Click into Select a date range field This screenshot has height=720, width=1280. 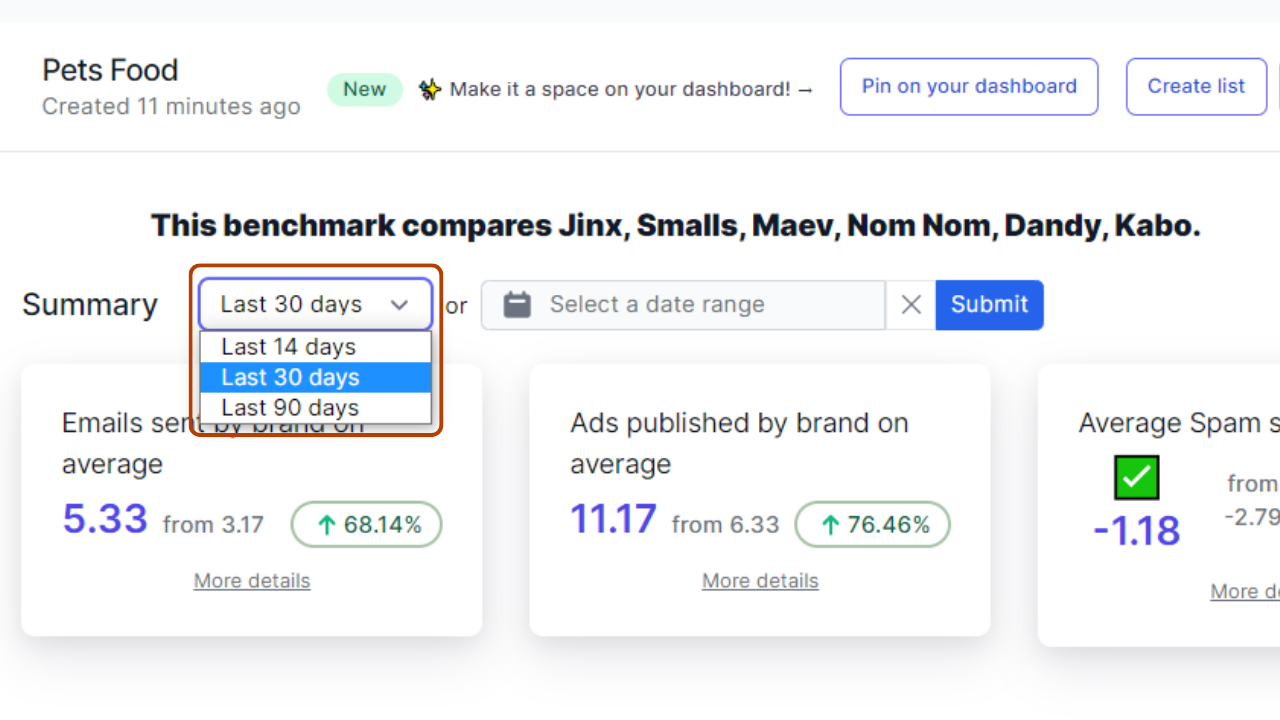pyautogui.click(x=700, y=305)
